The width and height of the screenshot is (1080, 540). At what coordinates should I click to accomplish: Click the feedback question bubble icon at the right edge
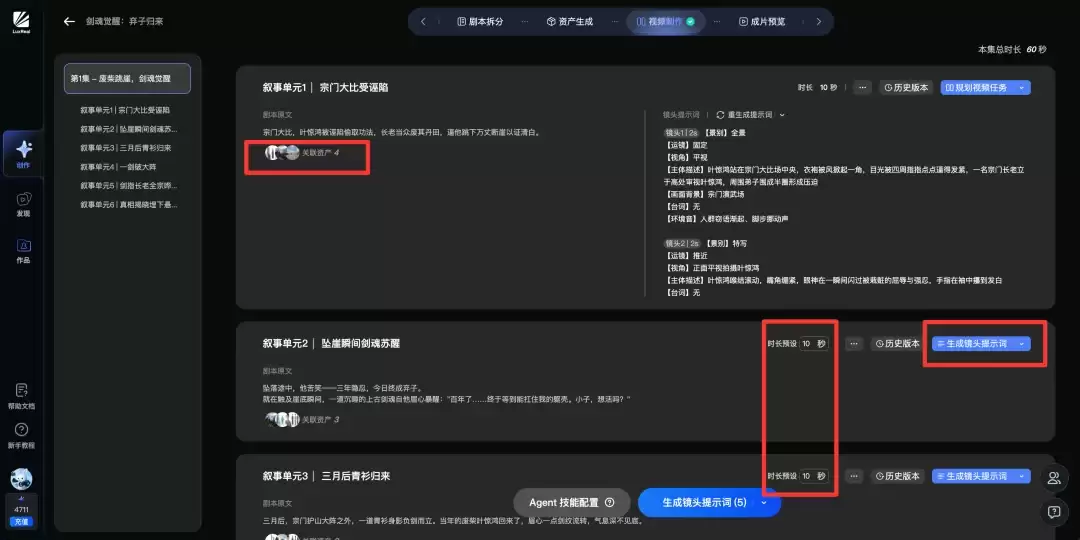pos(1053,512)
